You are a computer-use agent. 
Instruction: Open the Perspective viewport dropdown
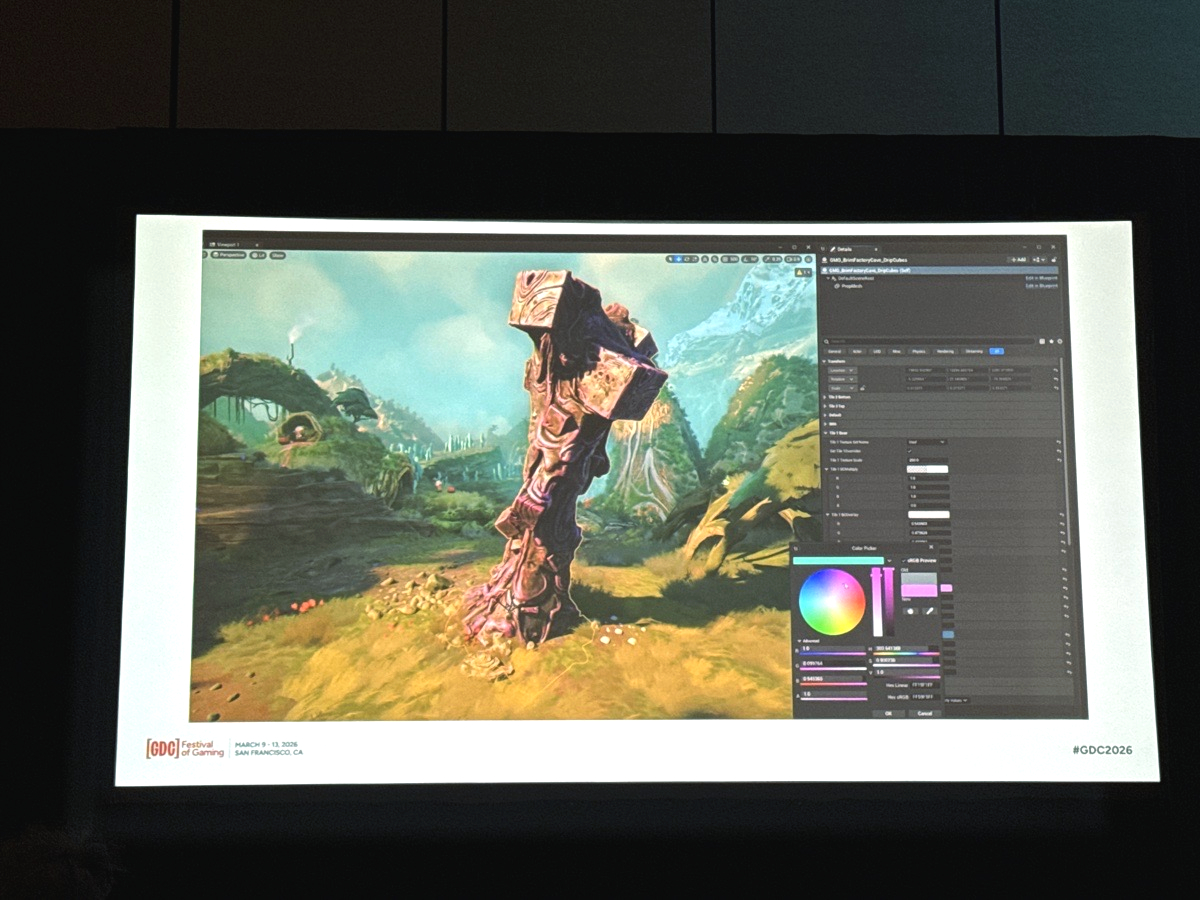pyautogui.click(x=228, y=255)
